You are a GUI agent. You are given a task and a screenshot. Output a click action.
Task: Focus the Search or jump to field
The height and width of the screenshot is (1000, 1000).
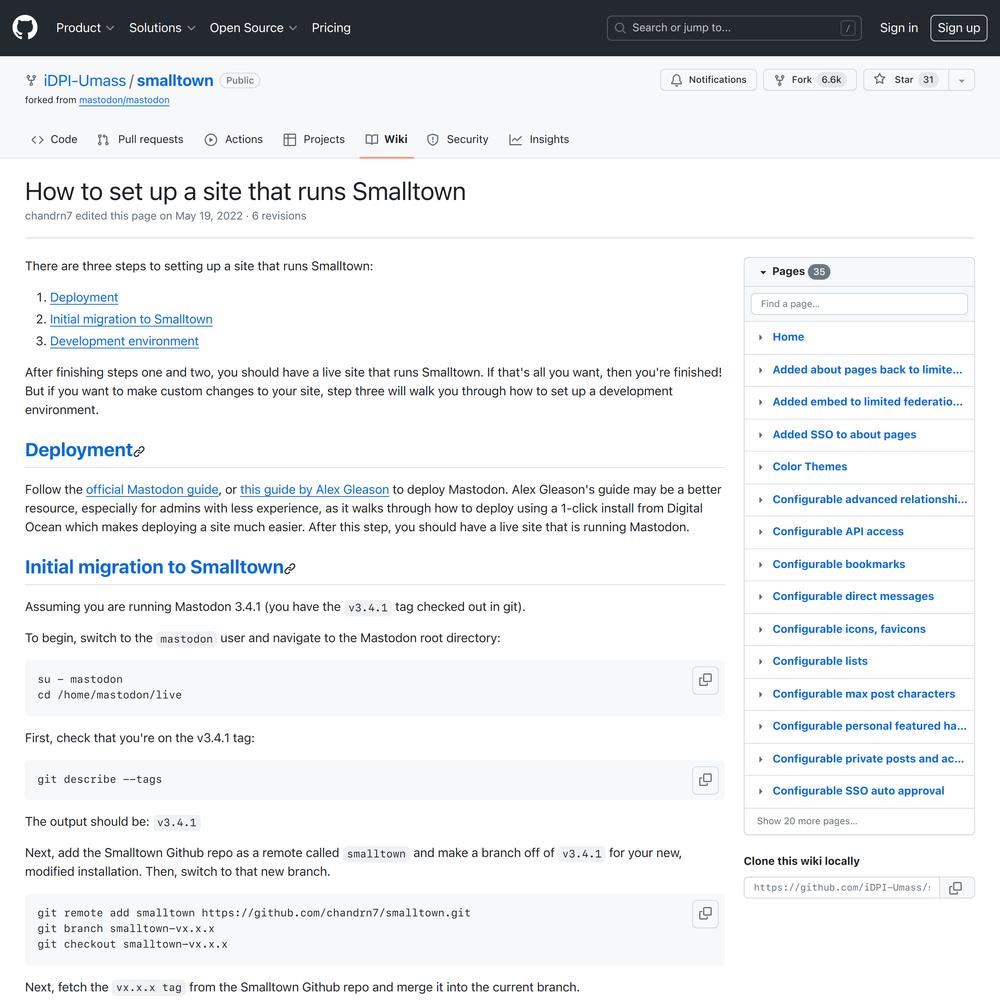(x=734, y=28)
